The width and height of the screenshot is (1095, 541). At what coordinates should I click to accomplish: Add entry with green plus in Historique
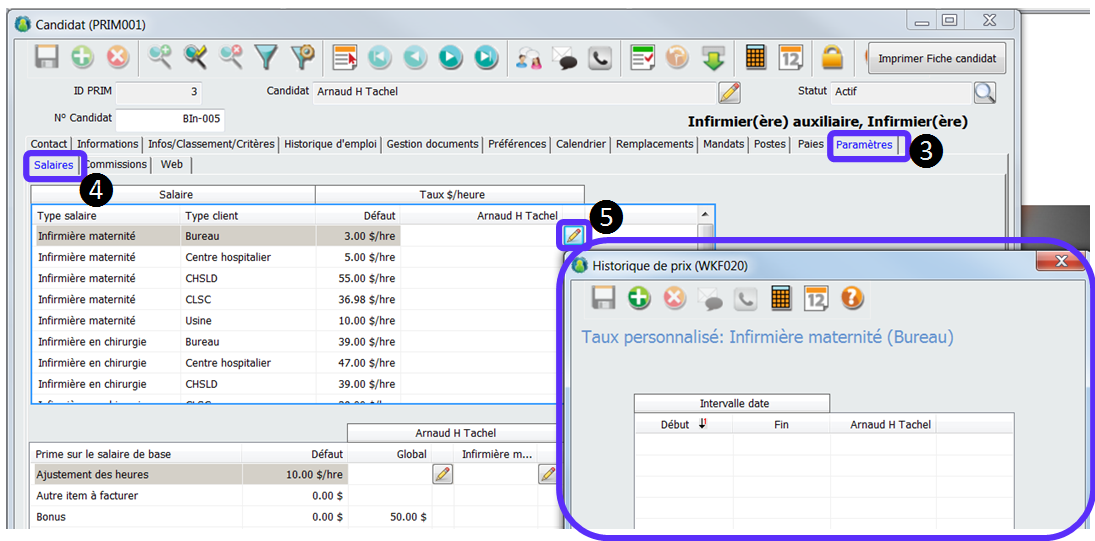click(639, 297)
